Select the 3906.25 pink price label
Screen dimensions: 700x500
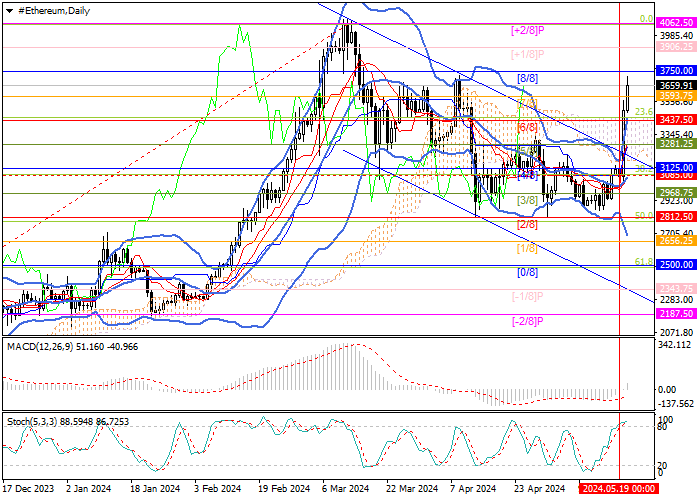677,46
